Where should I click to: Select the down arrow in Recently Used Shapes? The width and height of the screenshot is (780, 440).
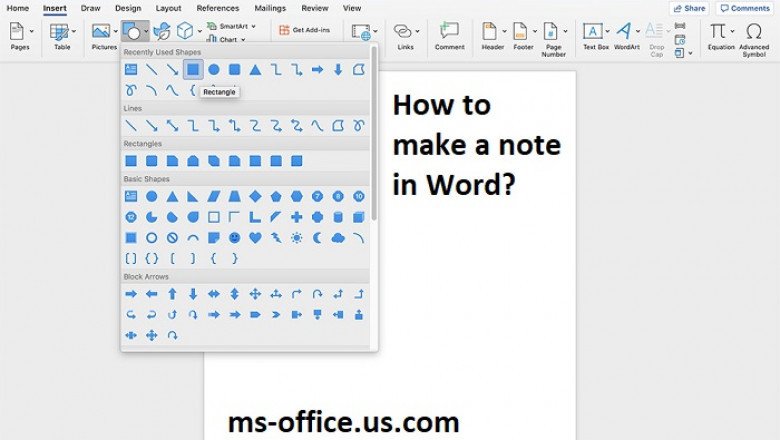pyautogui.click(x=338, y=70)
